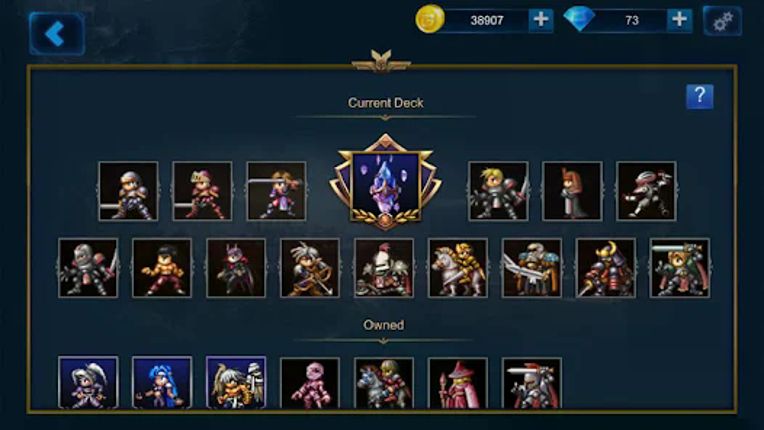
Task: Pick the shirtless martial artist card
Action: tap(162, 268)
